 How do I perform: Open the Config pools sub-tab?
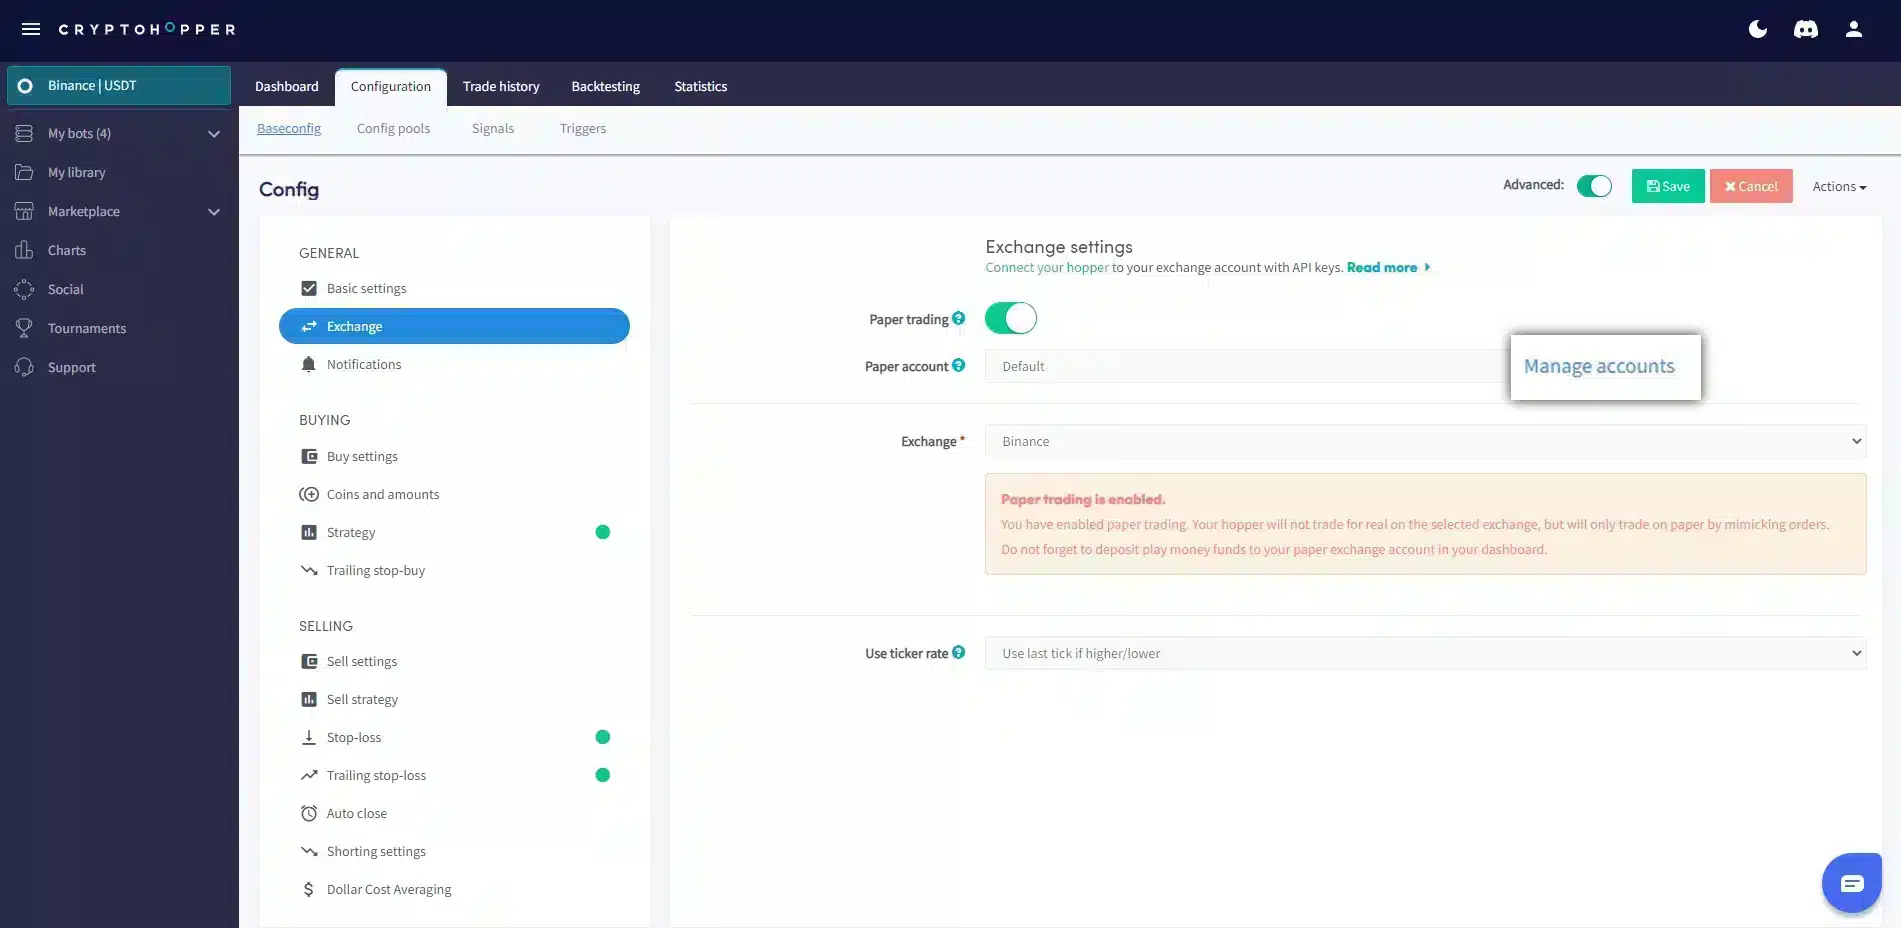coord(393,128)
